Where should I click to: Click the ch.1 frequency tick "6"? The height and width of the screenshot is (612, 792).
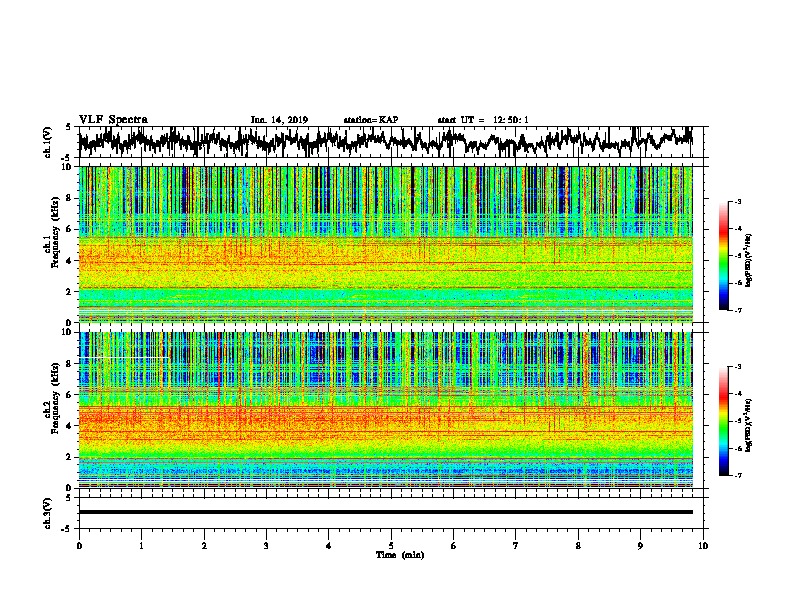pyautogui.click(x=70, y=229)
